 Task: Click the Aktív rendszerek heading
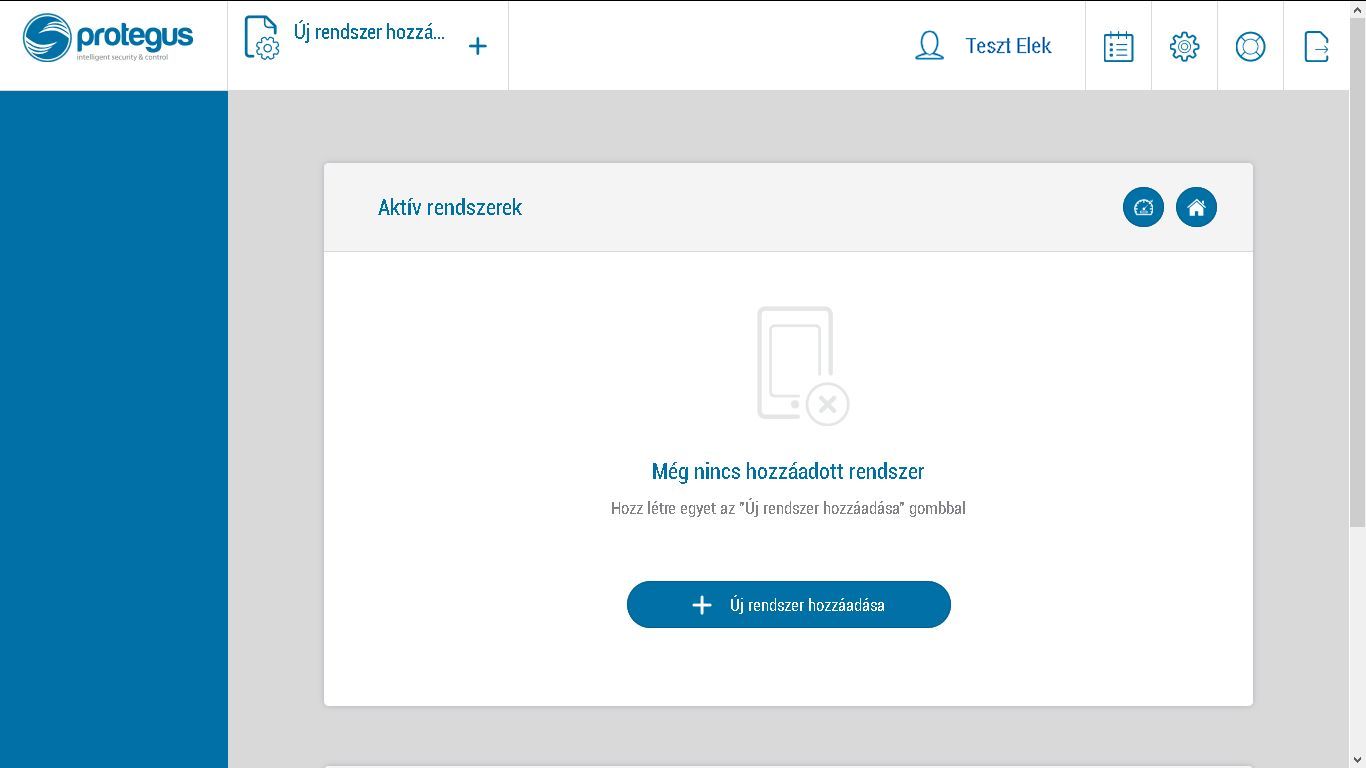[x=449, y=207]
